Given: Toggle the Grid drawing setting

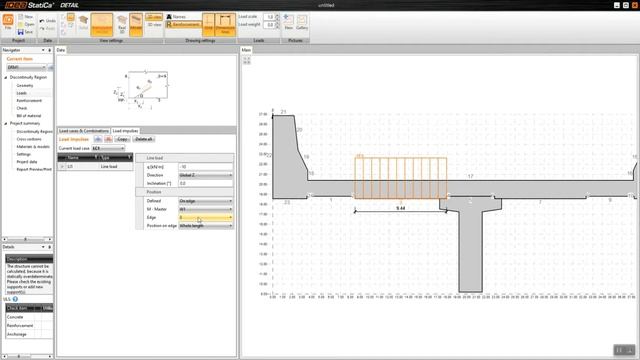Looking at the screenshot, I should coord(208,24).
